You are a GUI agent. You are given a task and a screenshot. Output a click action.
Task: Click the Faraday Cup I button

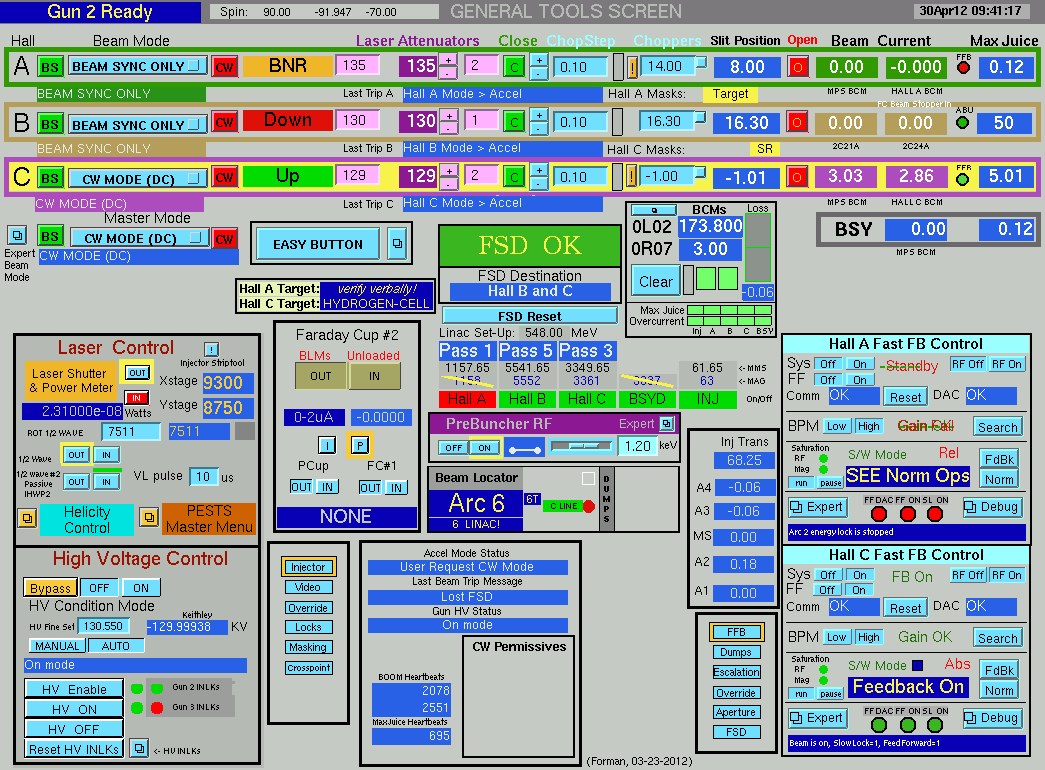(x=327, y=445)
